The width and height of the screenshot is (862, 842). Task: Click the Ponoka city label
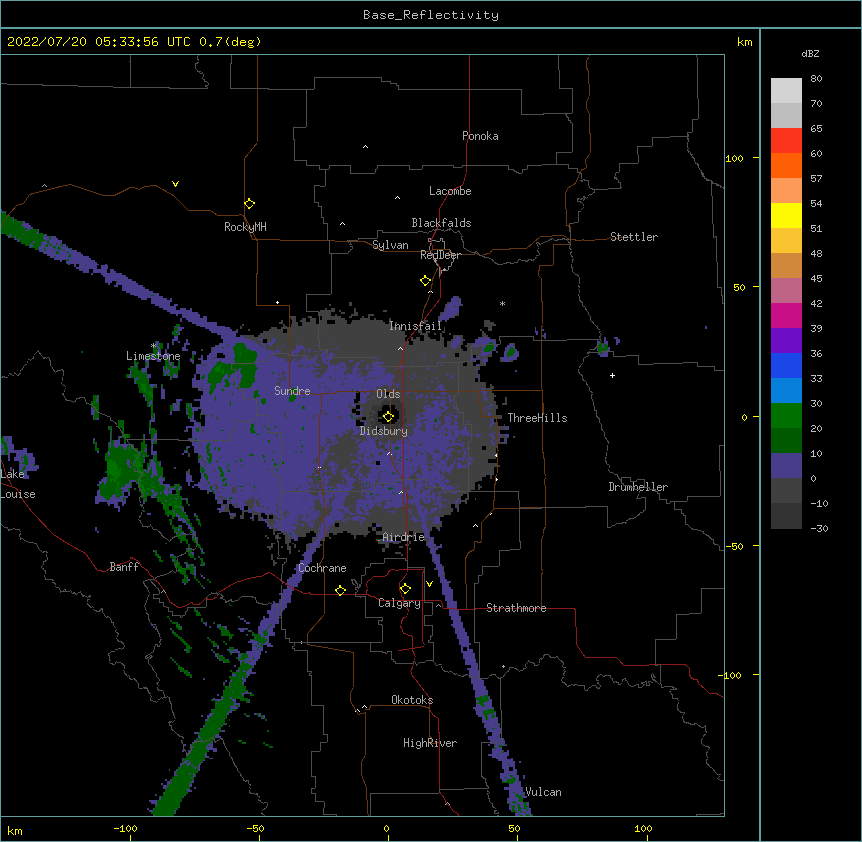tap(480, 136)
